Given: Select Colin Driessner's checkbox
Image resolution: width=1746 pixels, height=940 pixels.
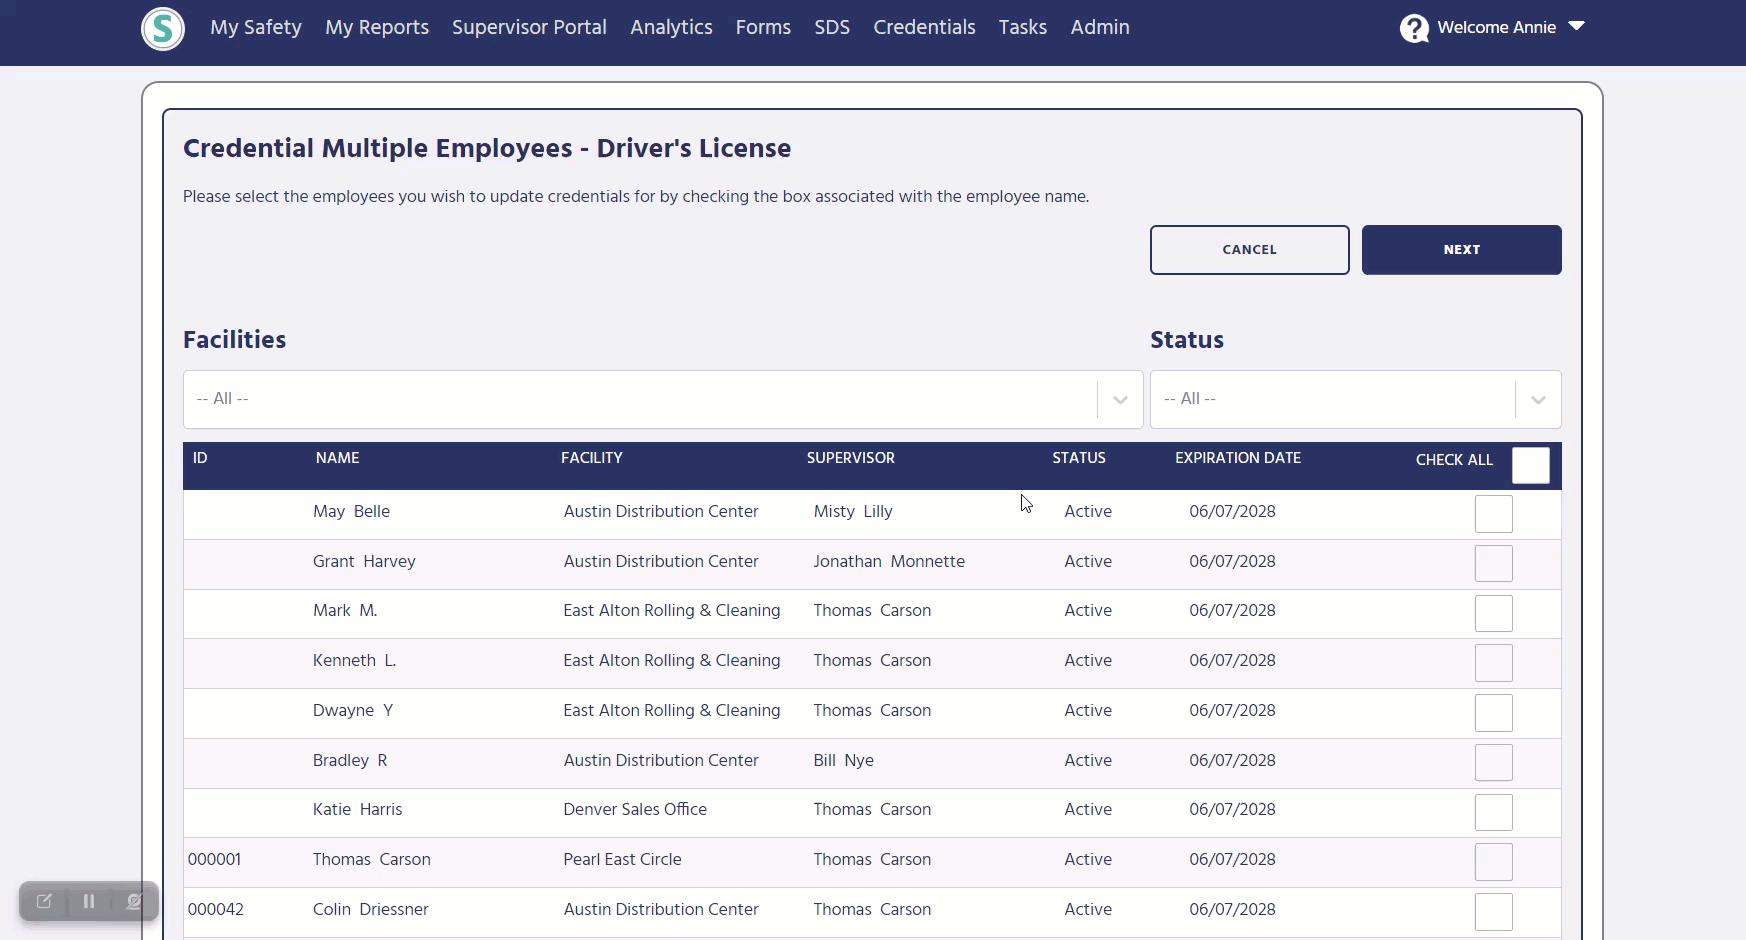Looking at the screenshot, I should [x=1495, y=911].
